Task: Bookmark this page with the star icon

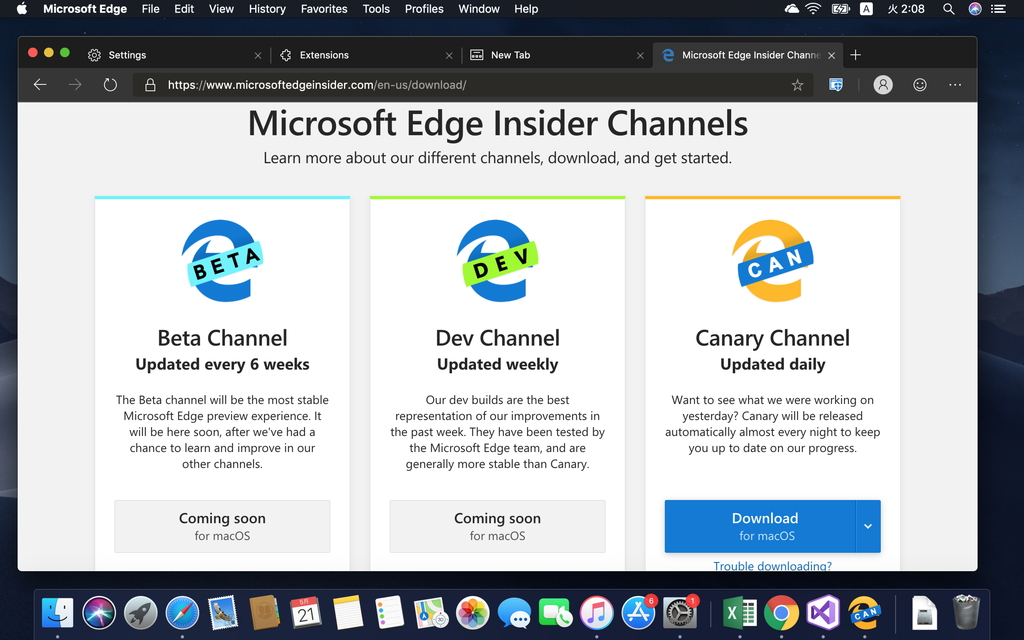Action: point(797,85)
